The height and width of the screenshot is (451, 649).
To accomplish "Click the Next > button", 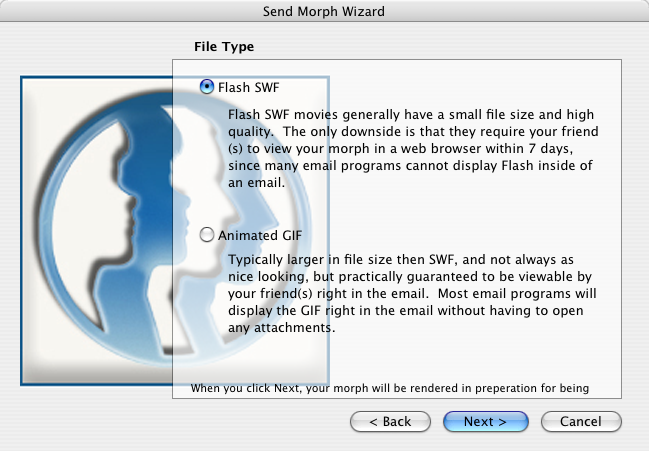I will tap(485, 421).
